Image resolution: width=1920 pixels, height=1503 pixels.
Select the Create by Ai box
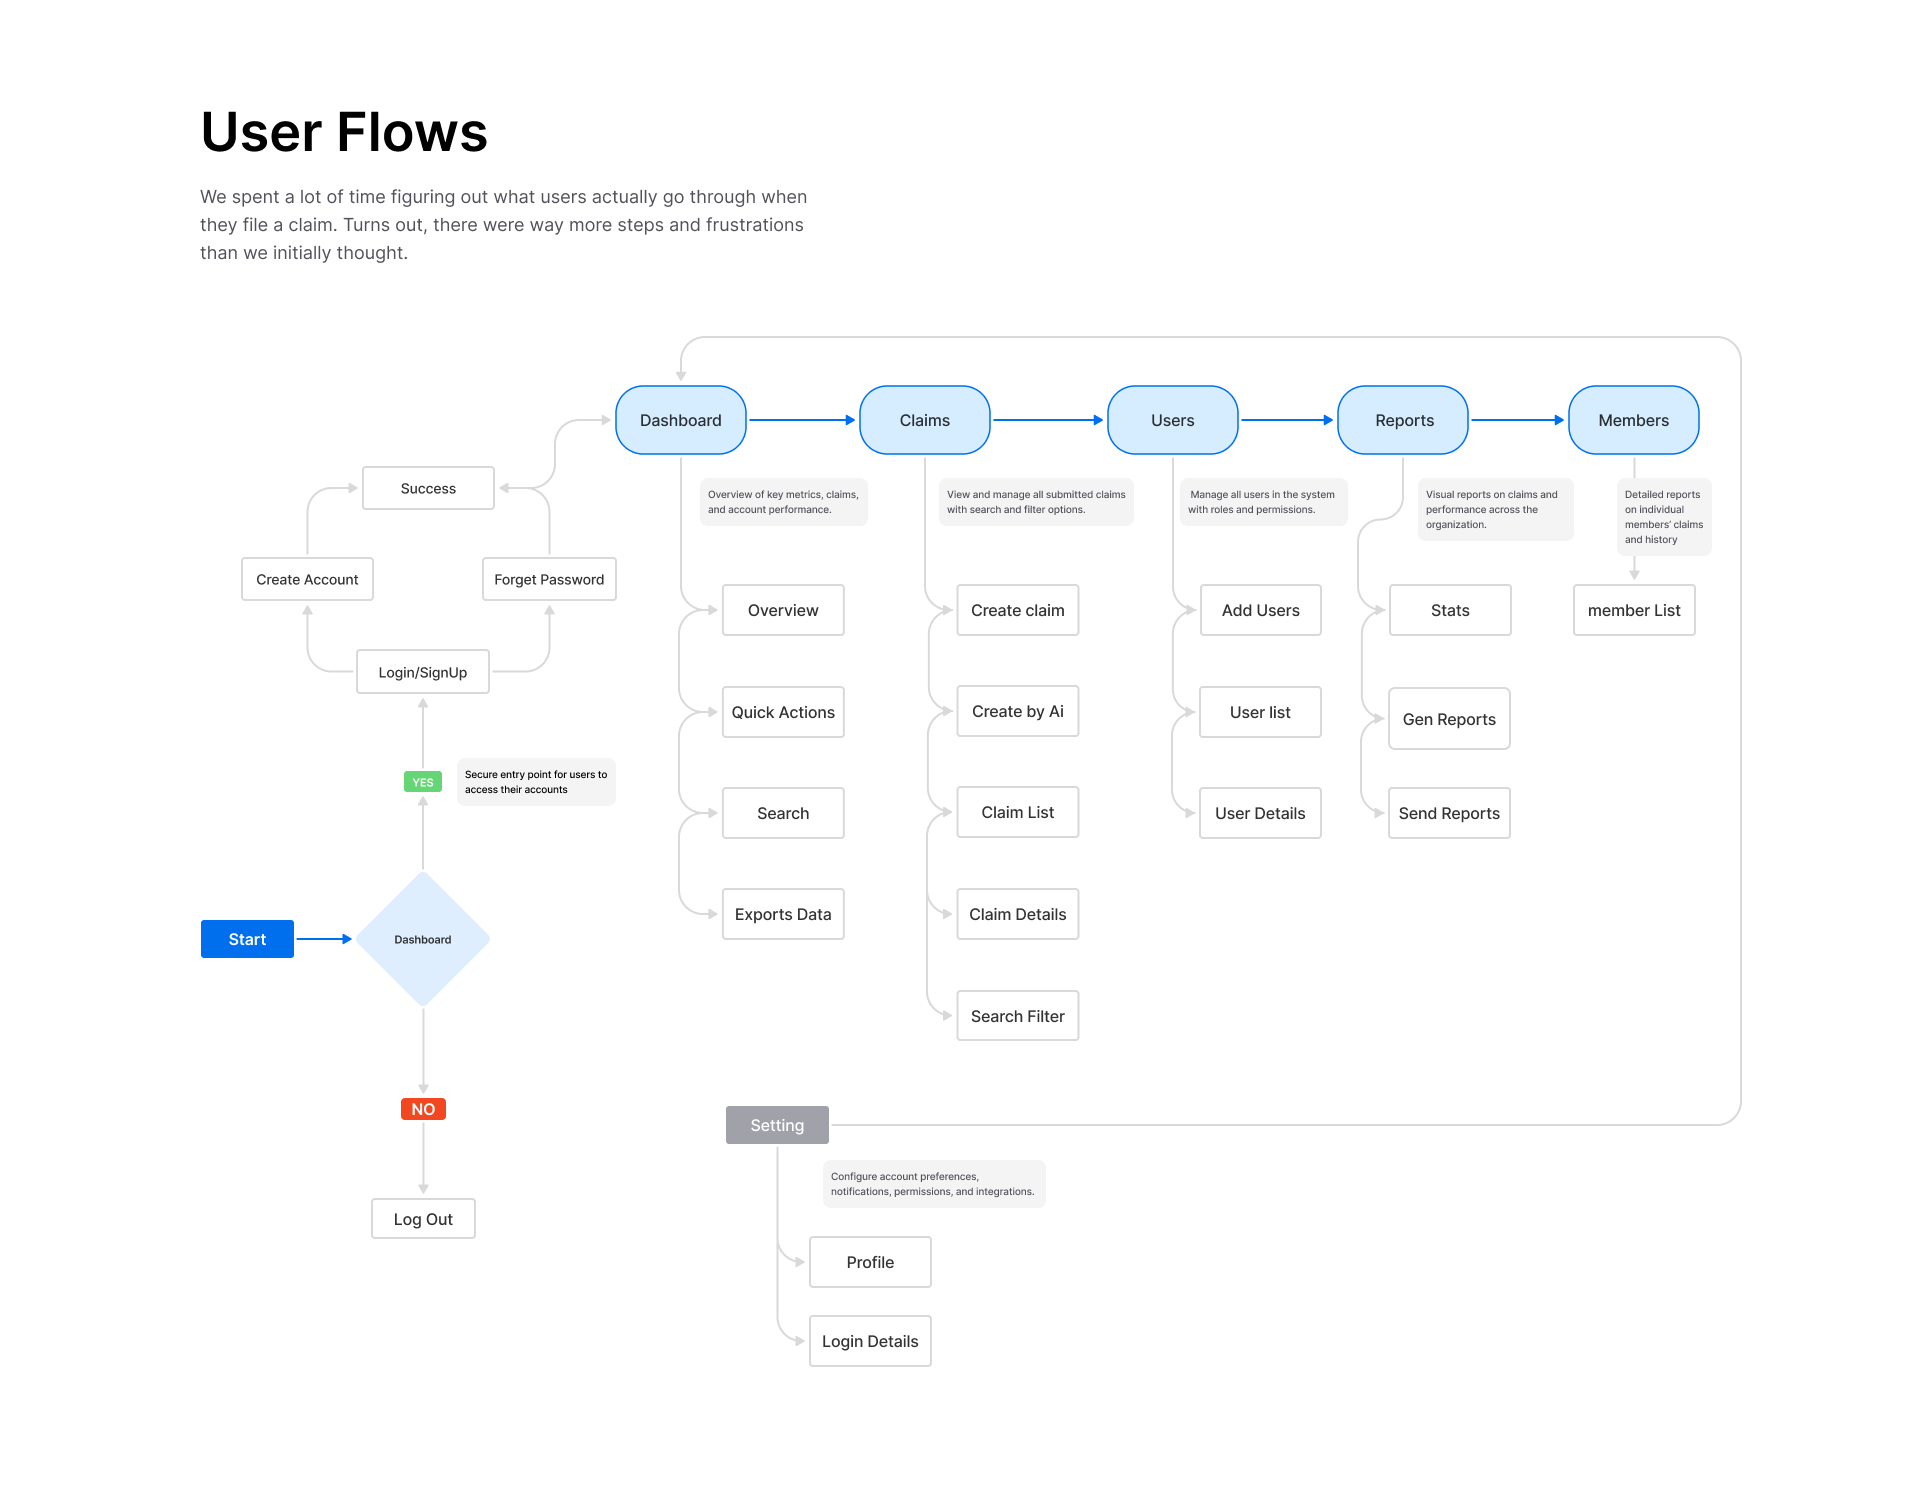tap(1018, 711)
